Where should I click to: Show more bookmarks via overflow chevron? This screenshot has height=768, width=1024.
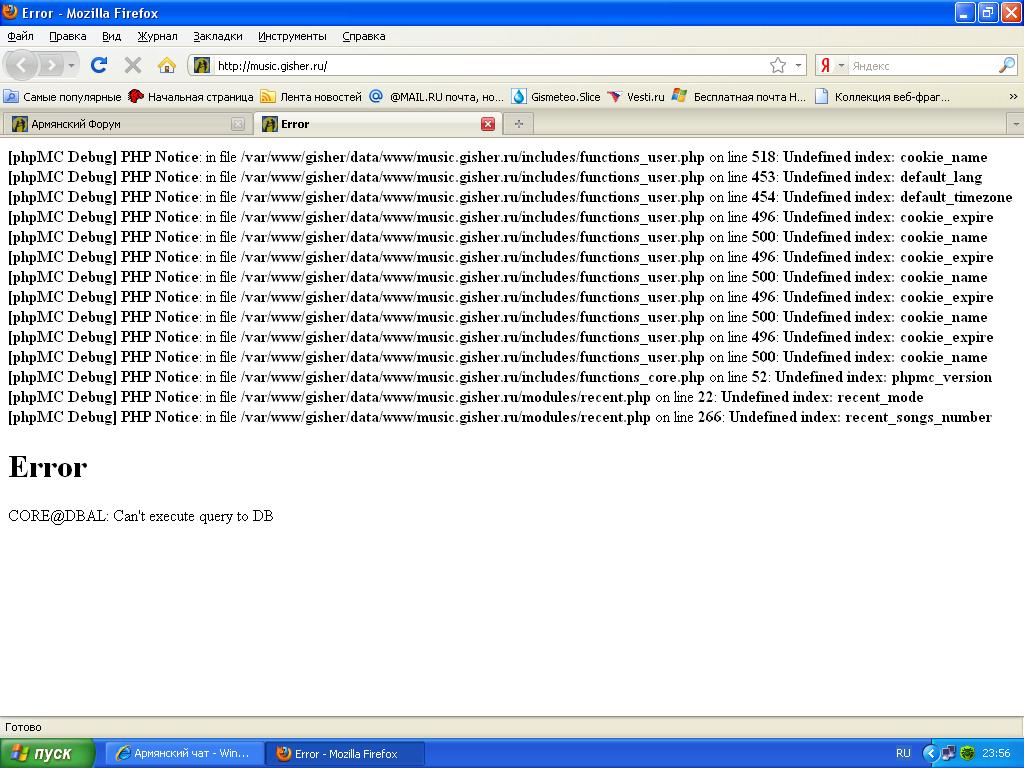(x=1012, y=97)
